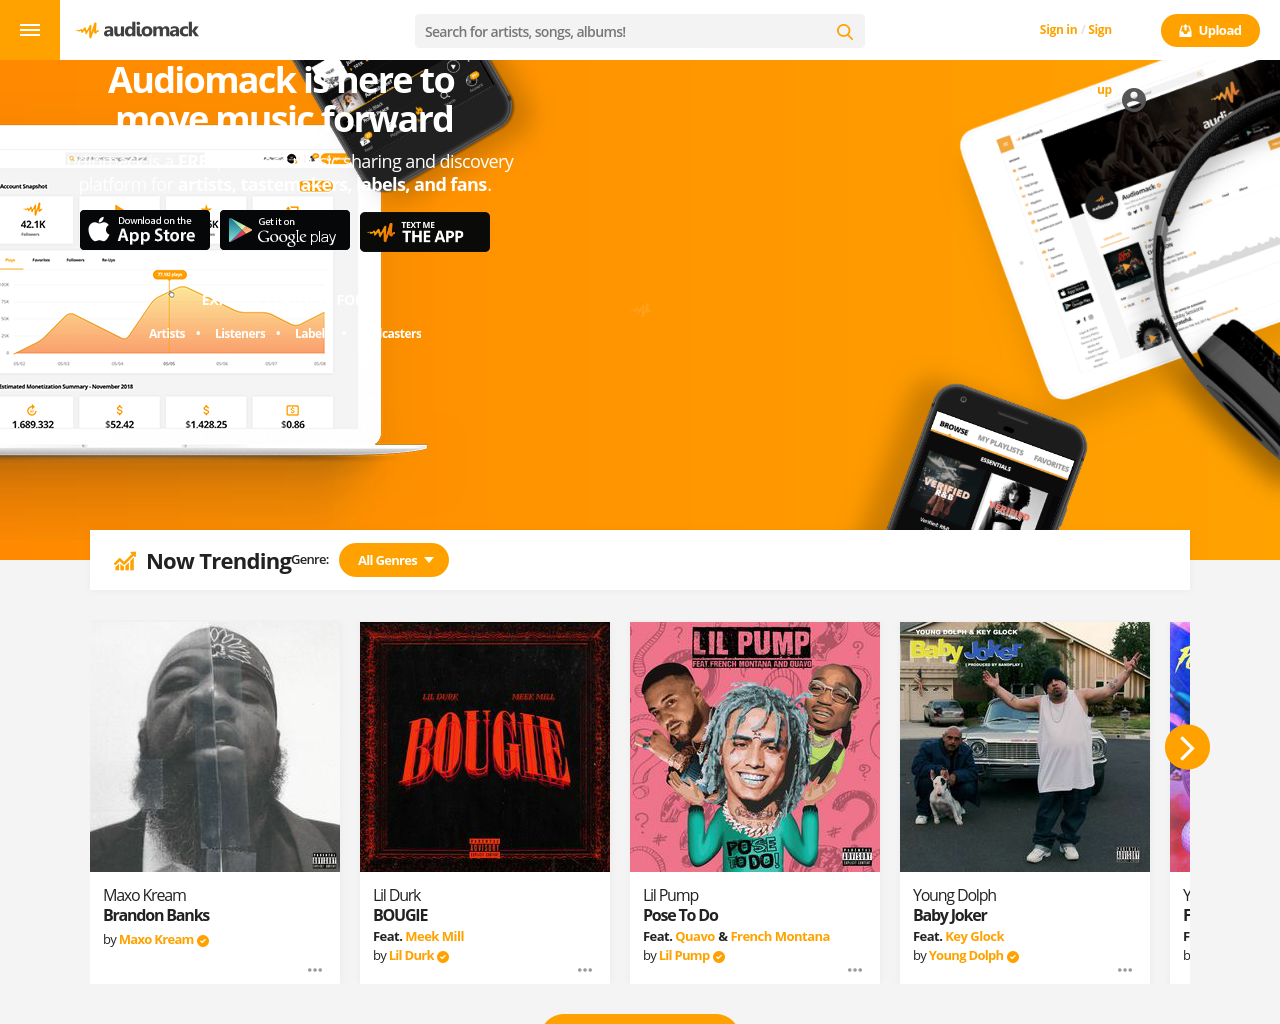Get the app on Google Play
This screenshot has height=1024, width=1280.
pyautogui.click(x=285, y=230)
